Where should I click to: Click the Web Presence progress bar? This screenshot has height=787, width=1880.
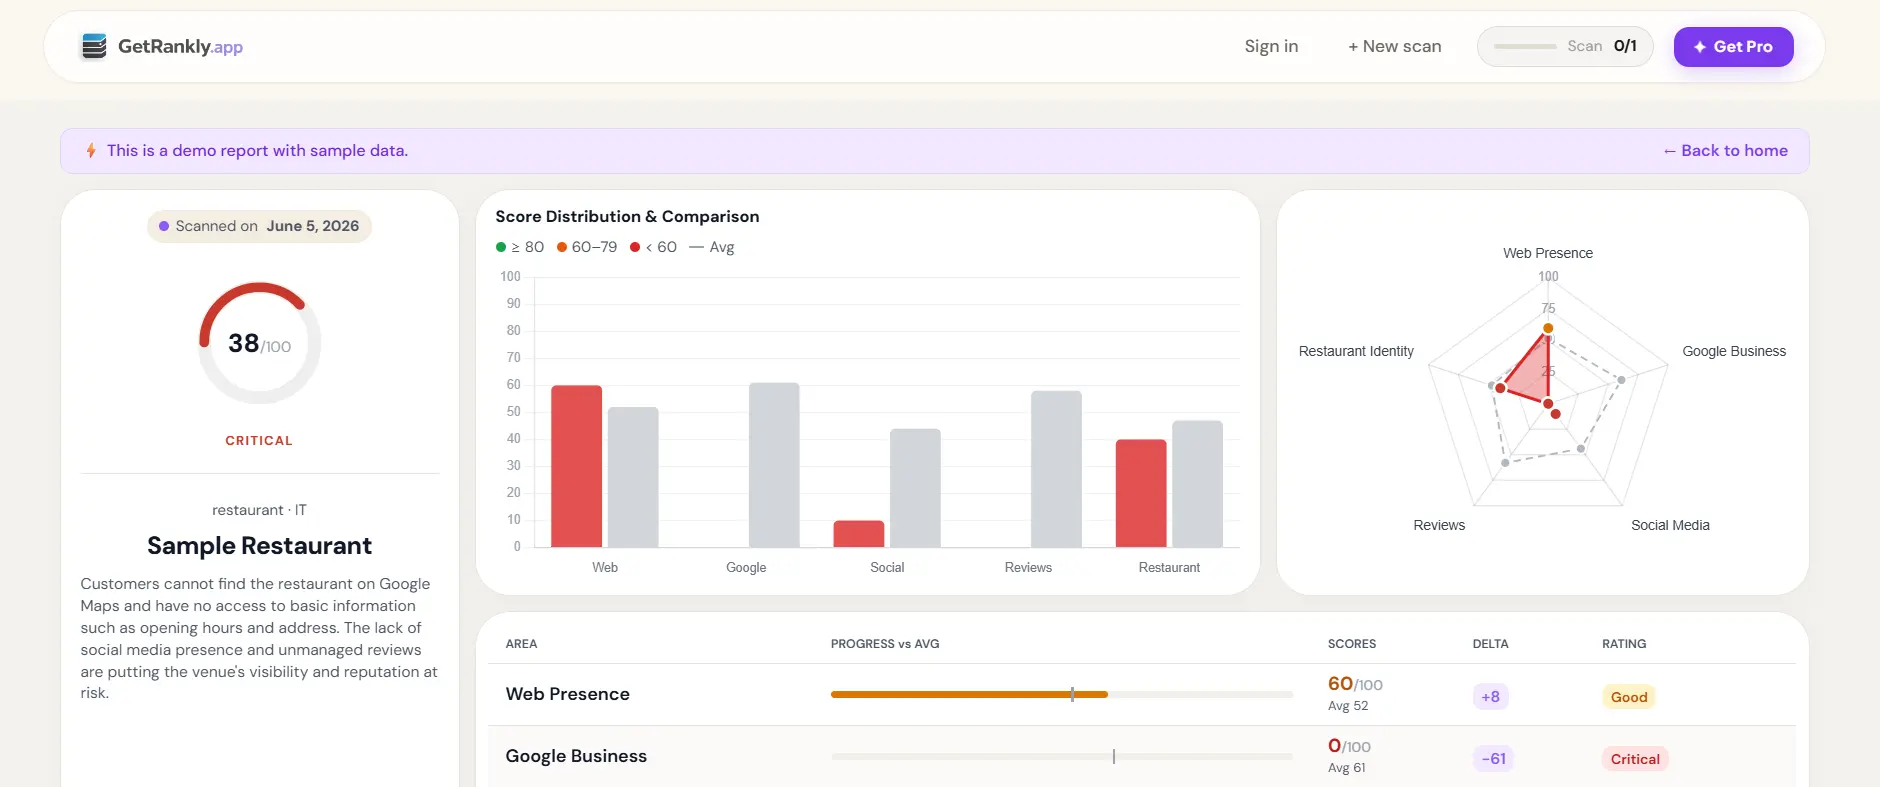pyautogui.click(x=1062, y=694)
